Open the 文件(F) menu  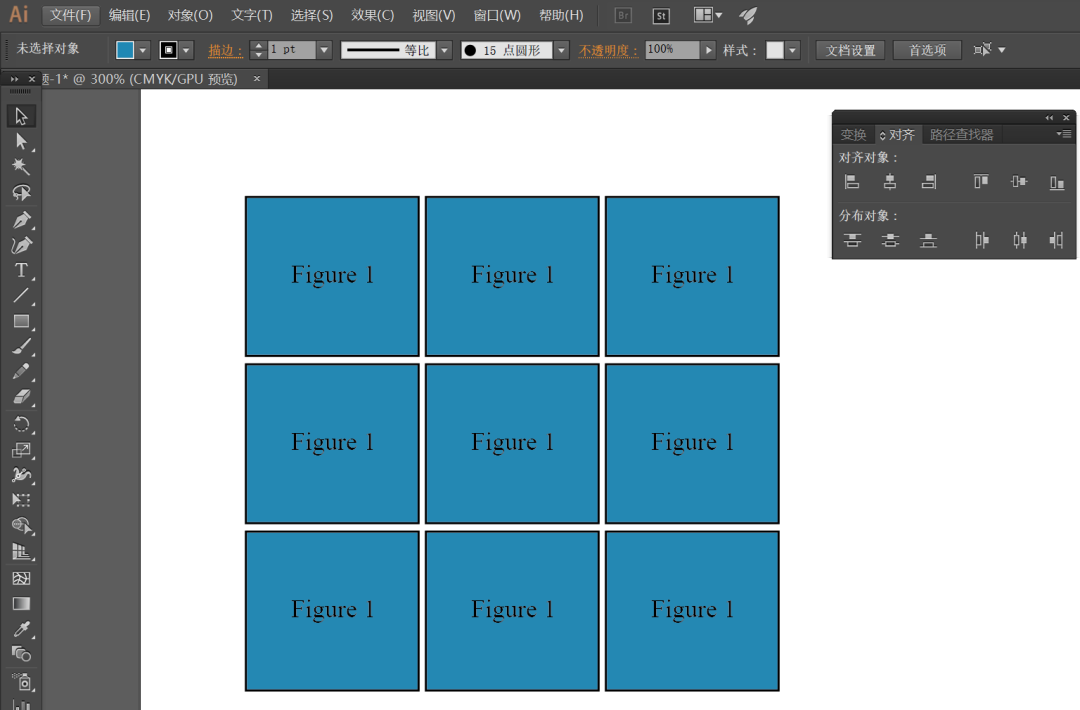pos(71,15)
